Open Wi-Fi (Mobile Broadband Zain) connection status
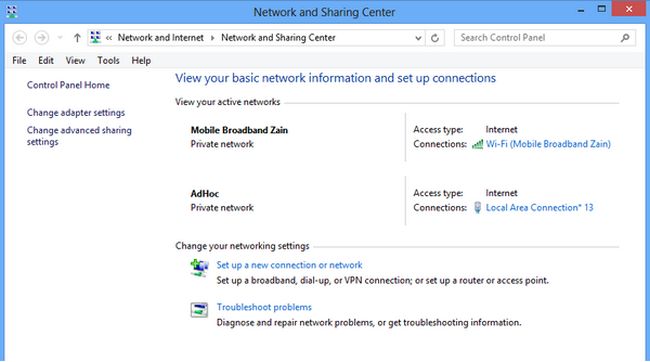 coord(548,144)
